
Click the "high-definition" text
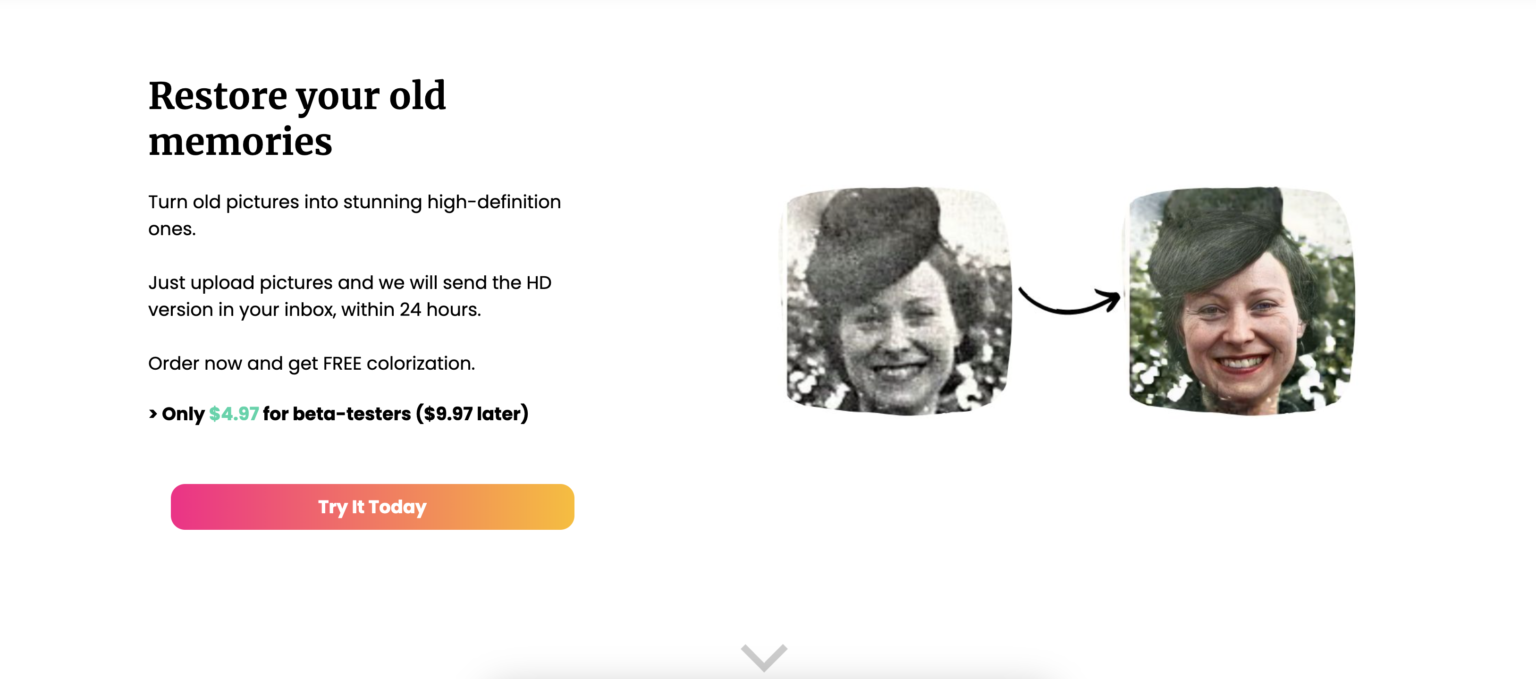494,202
